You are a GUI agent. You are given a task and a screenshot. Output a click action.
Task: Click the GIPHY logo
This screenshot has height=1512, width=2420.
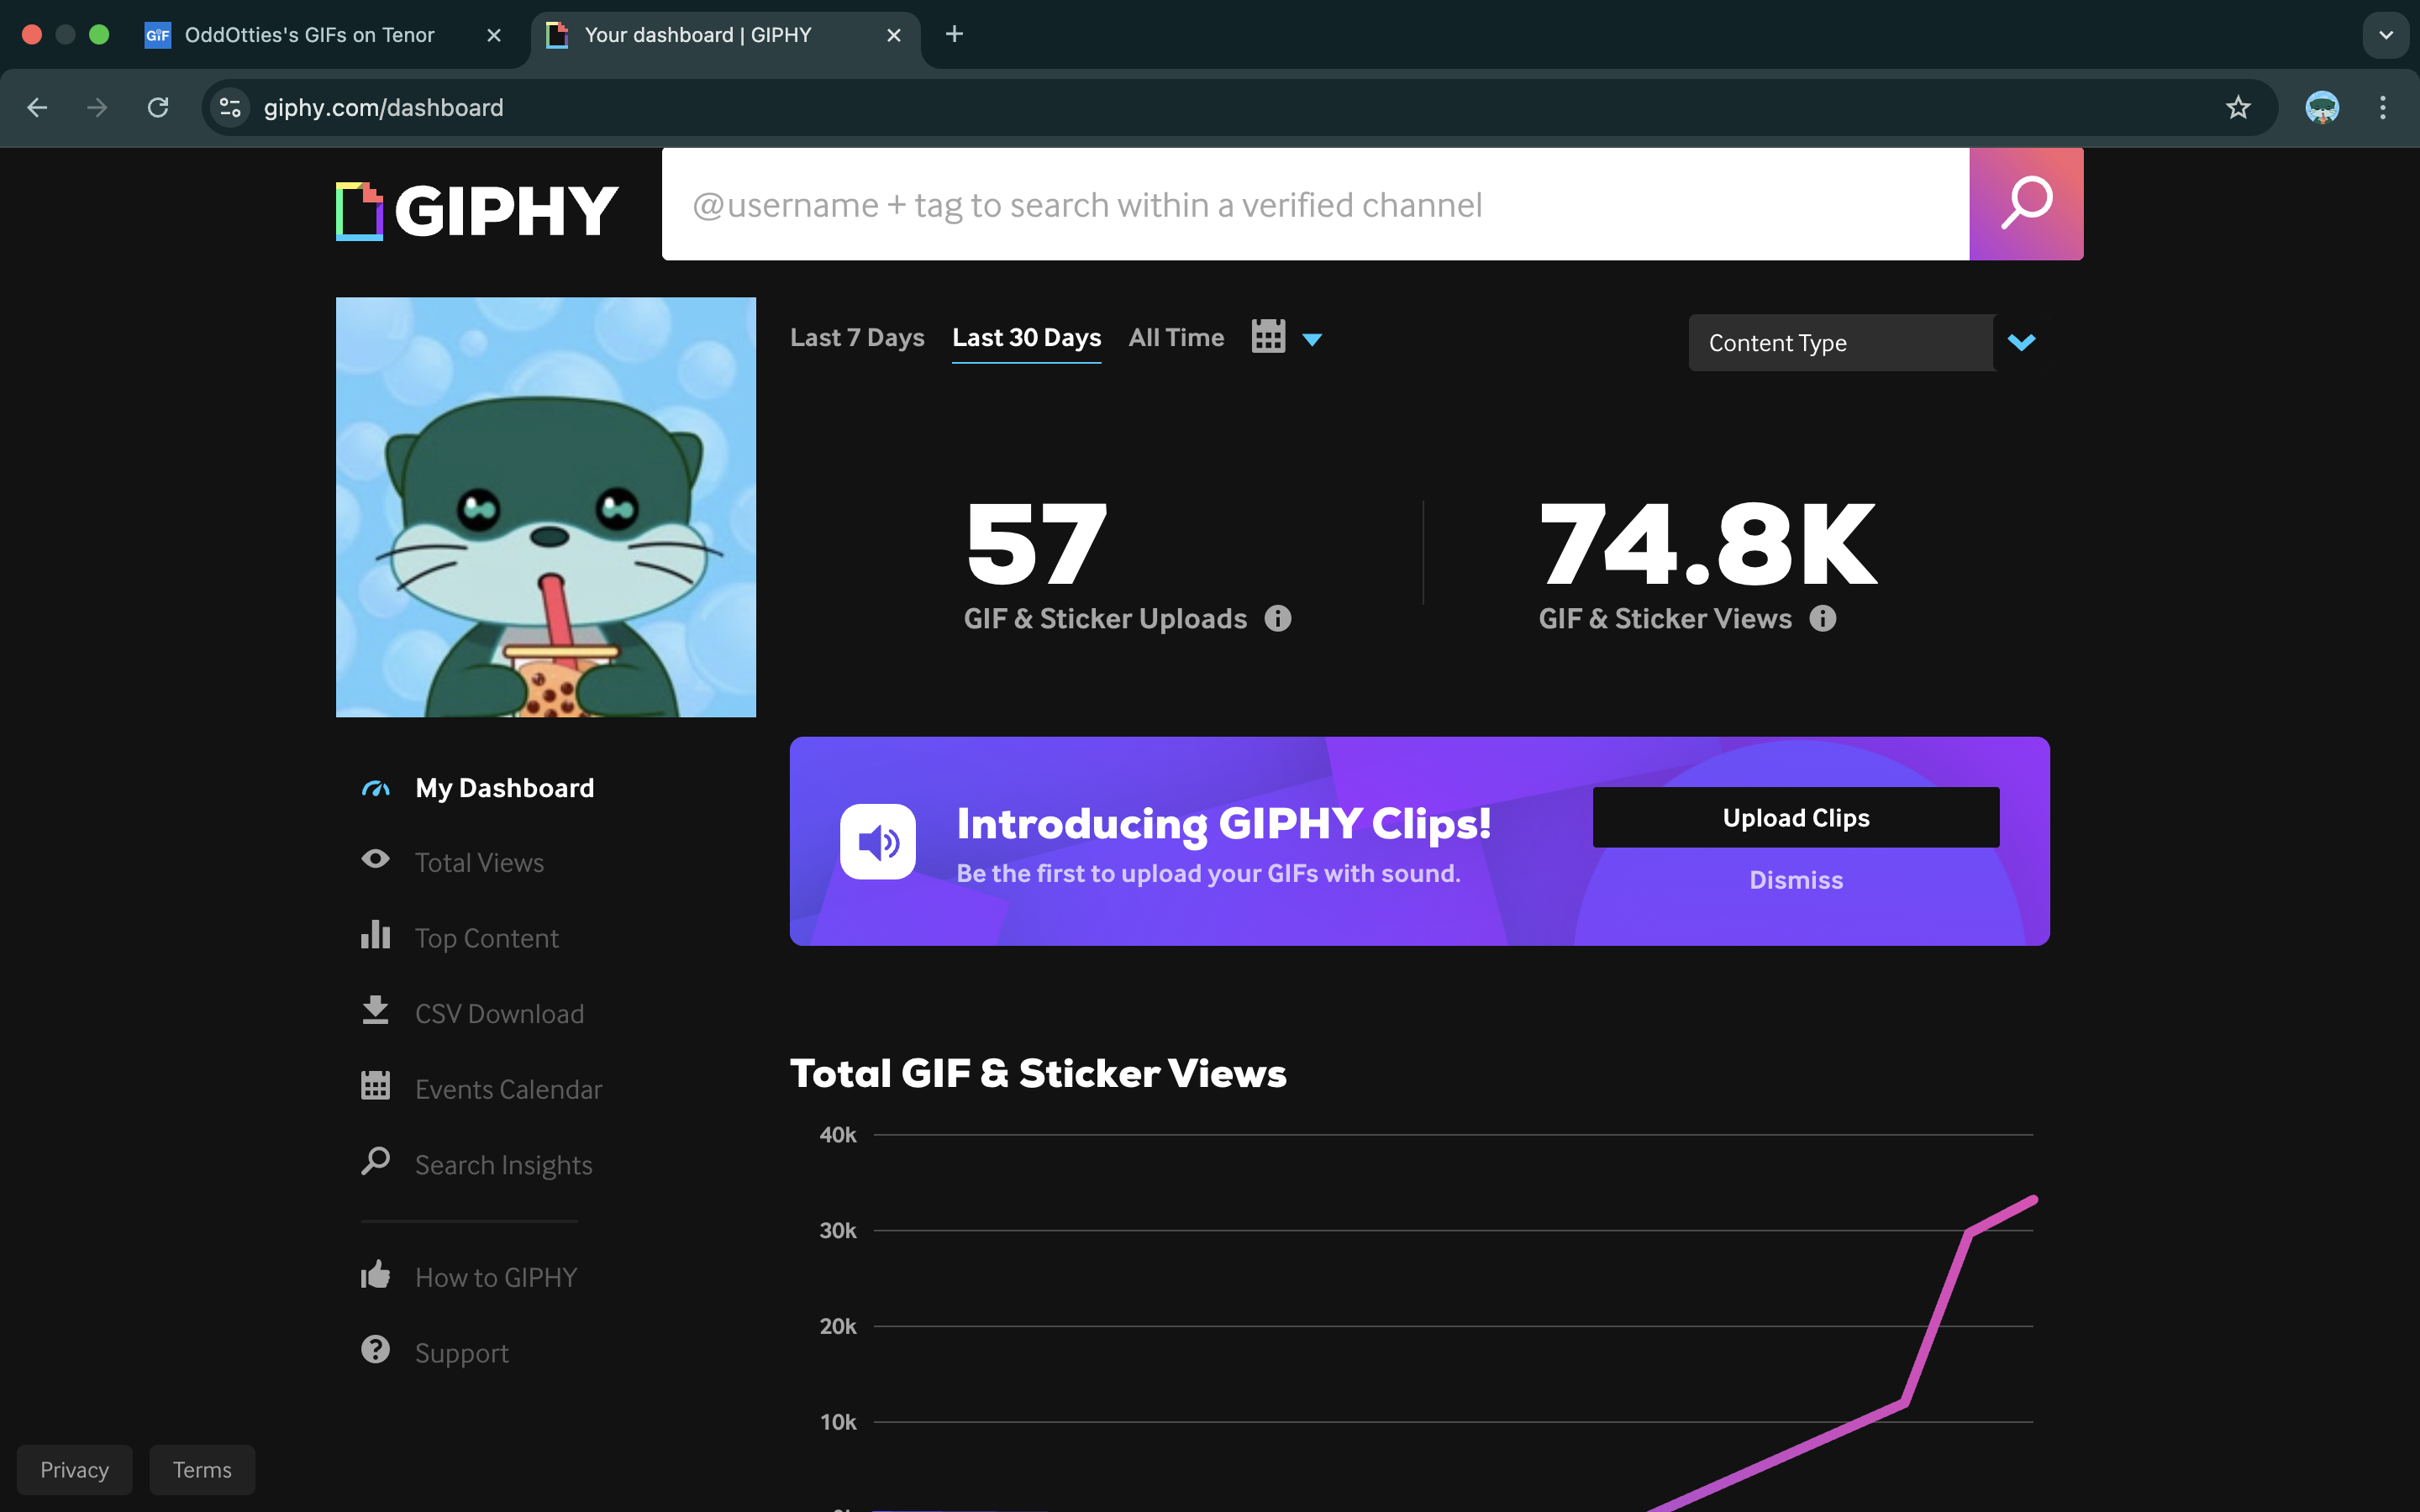coord(477,211)
